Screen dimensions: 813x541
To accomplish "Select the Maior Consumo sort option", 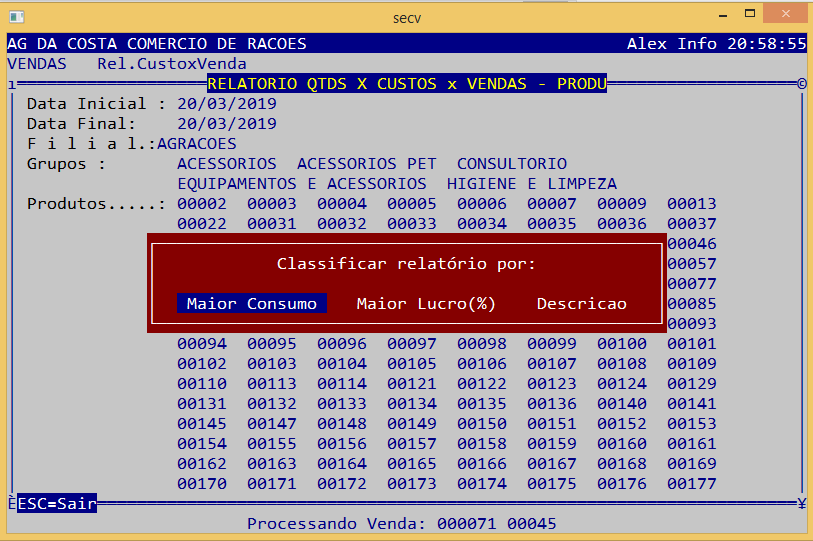I will (252, 304).
